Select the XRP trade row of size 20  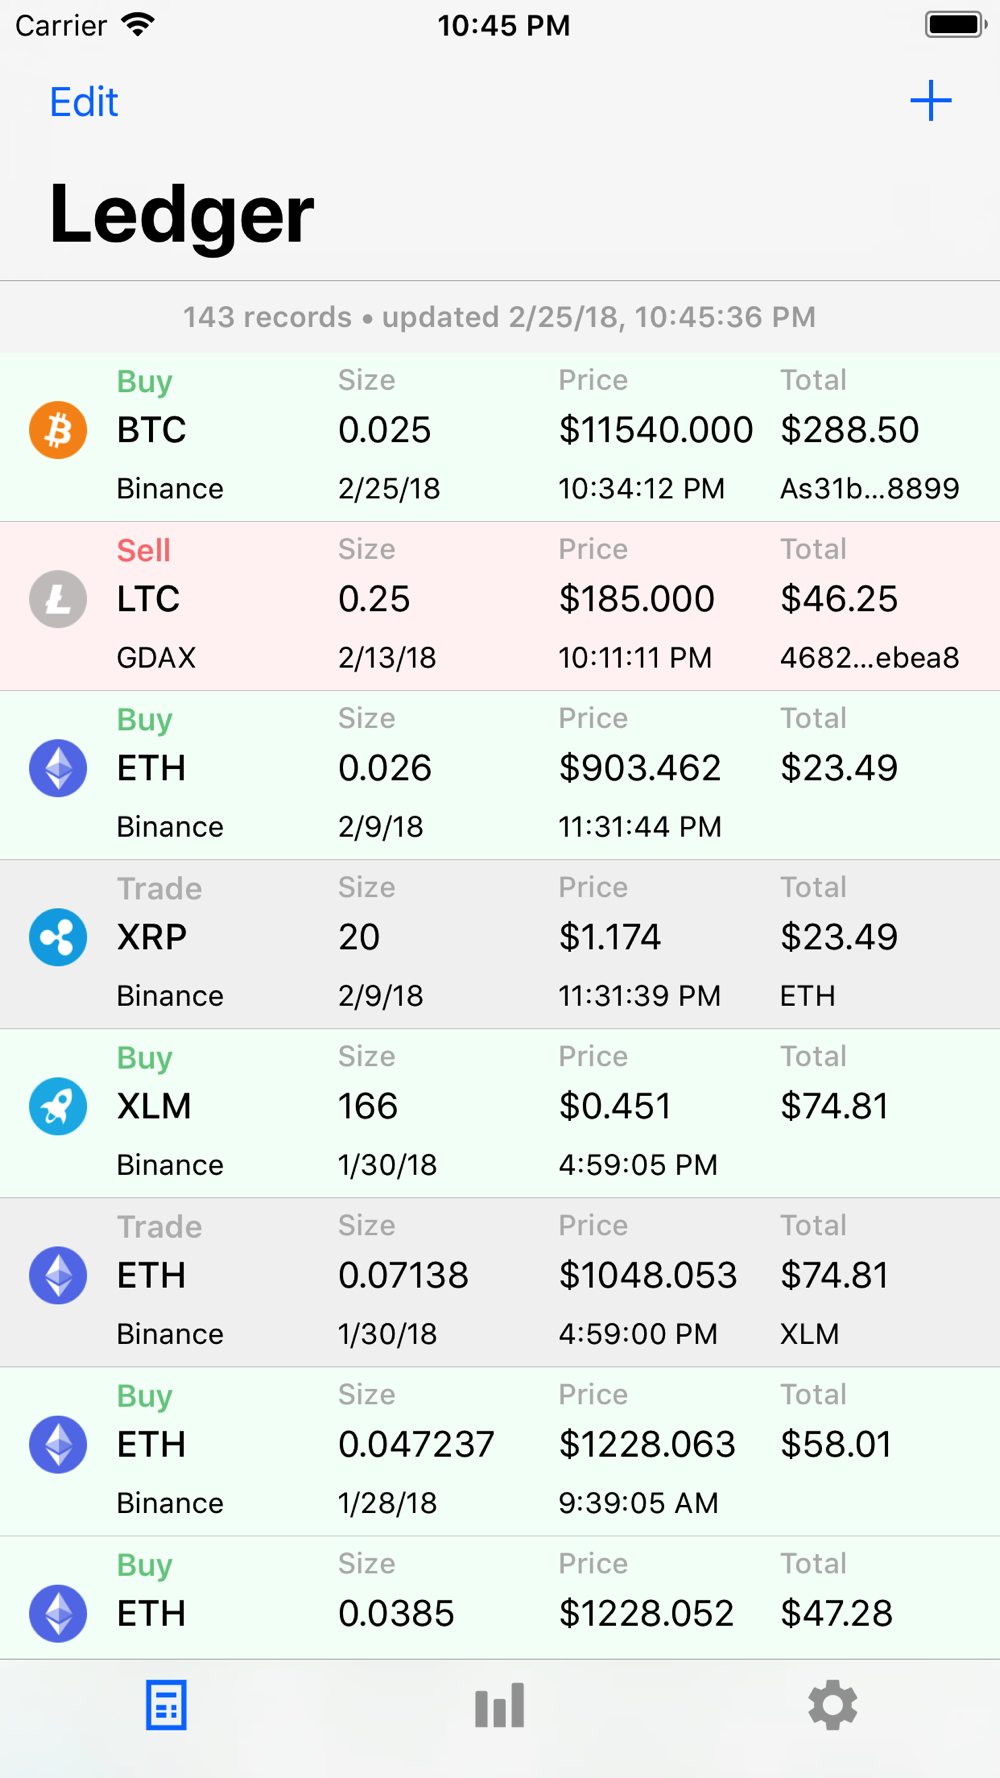[500, 943]
